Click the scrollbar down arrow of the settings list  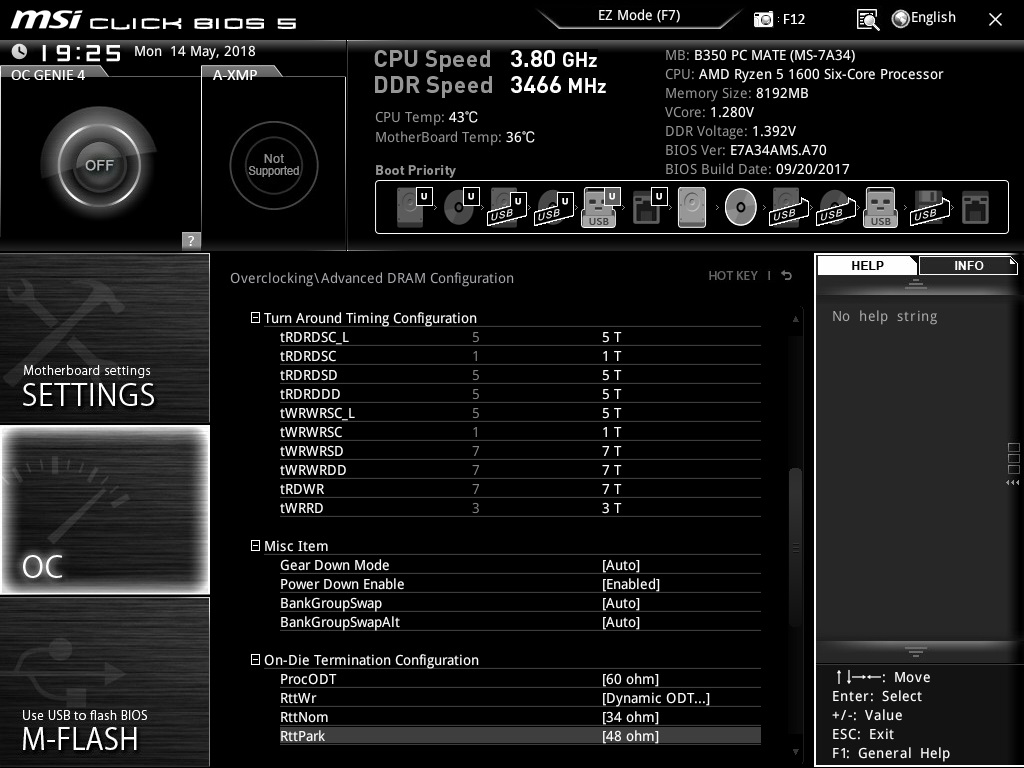[x=795, y=752]
